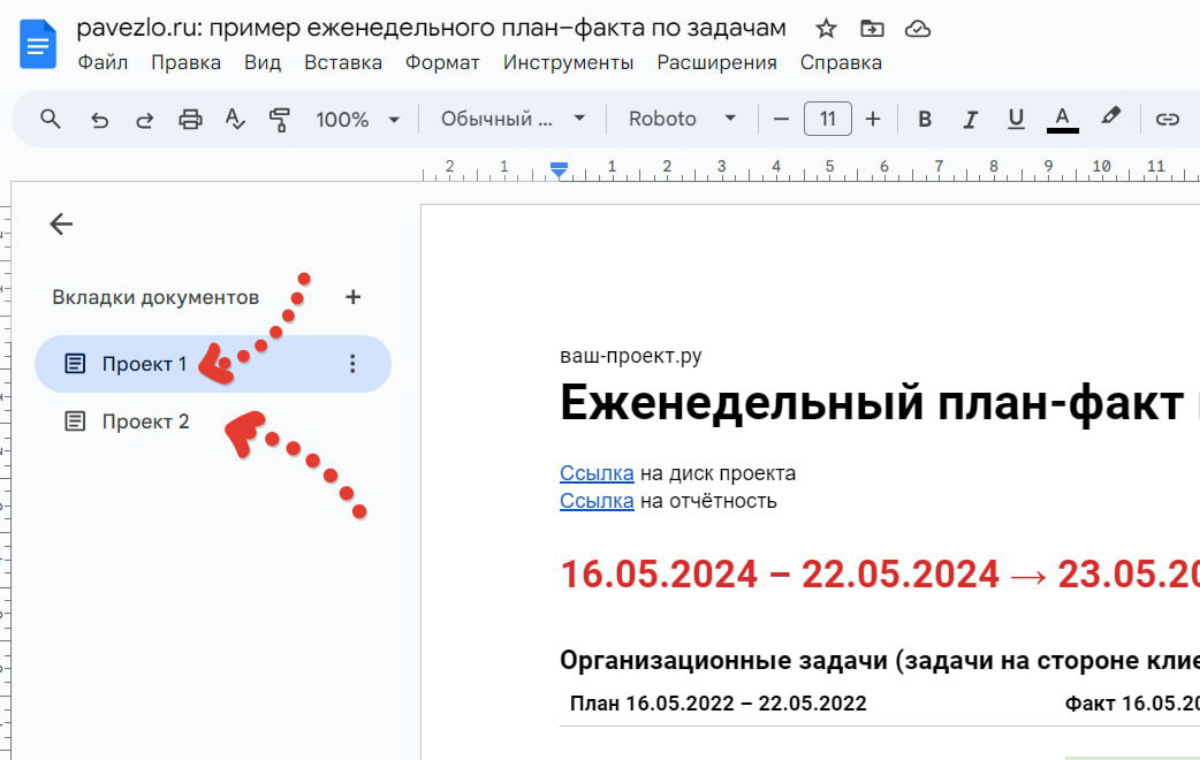The width and height of the screenshot is (1200, 760).
Task: Click the Организационные задачи subheading
Action: (x=879, y=660)
